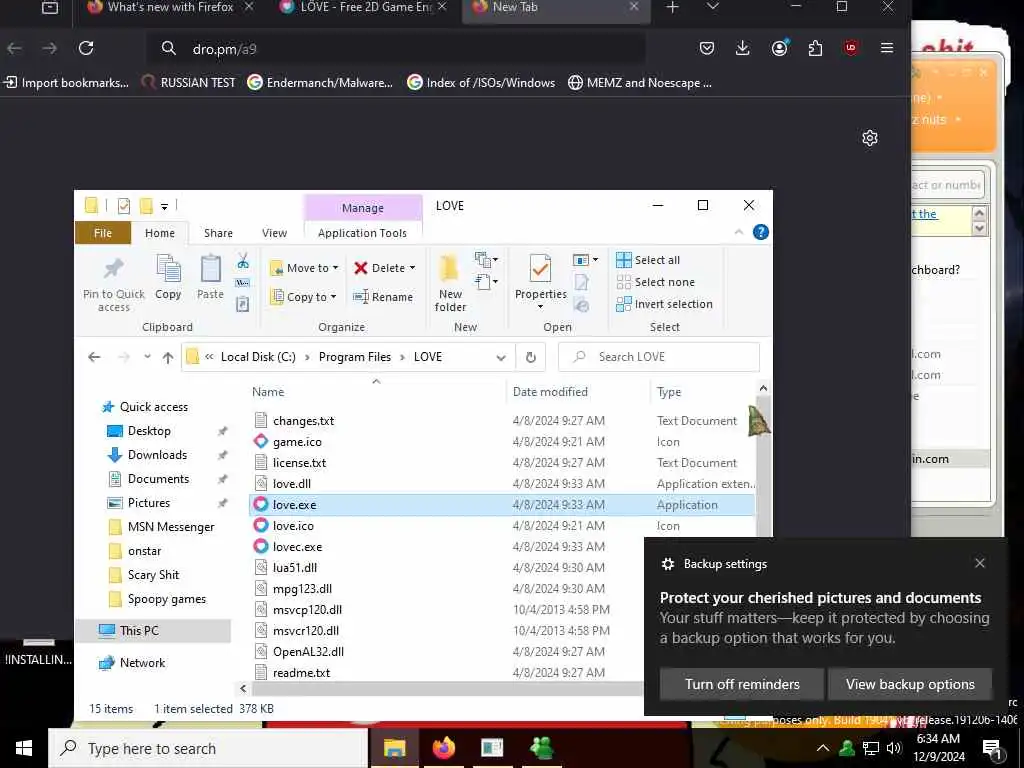Click Import bookmarks button
This screenshot has width=1024, height=768.
pos(66,83)
